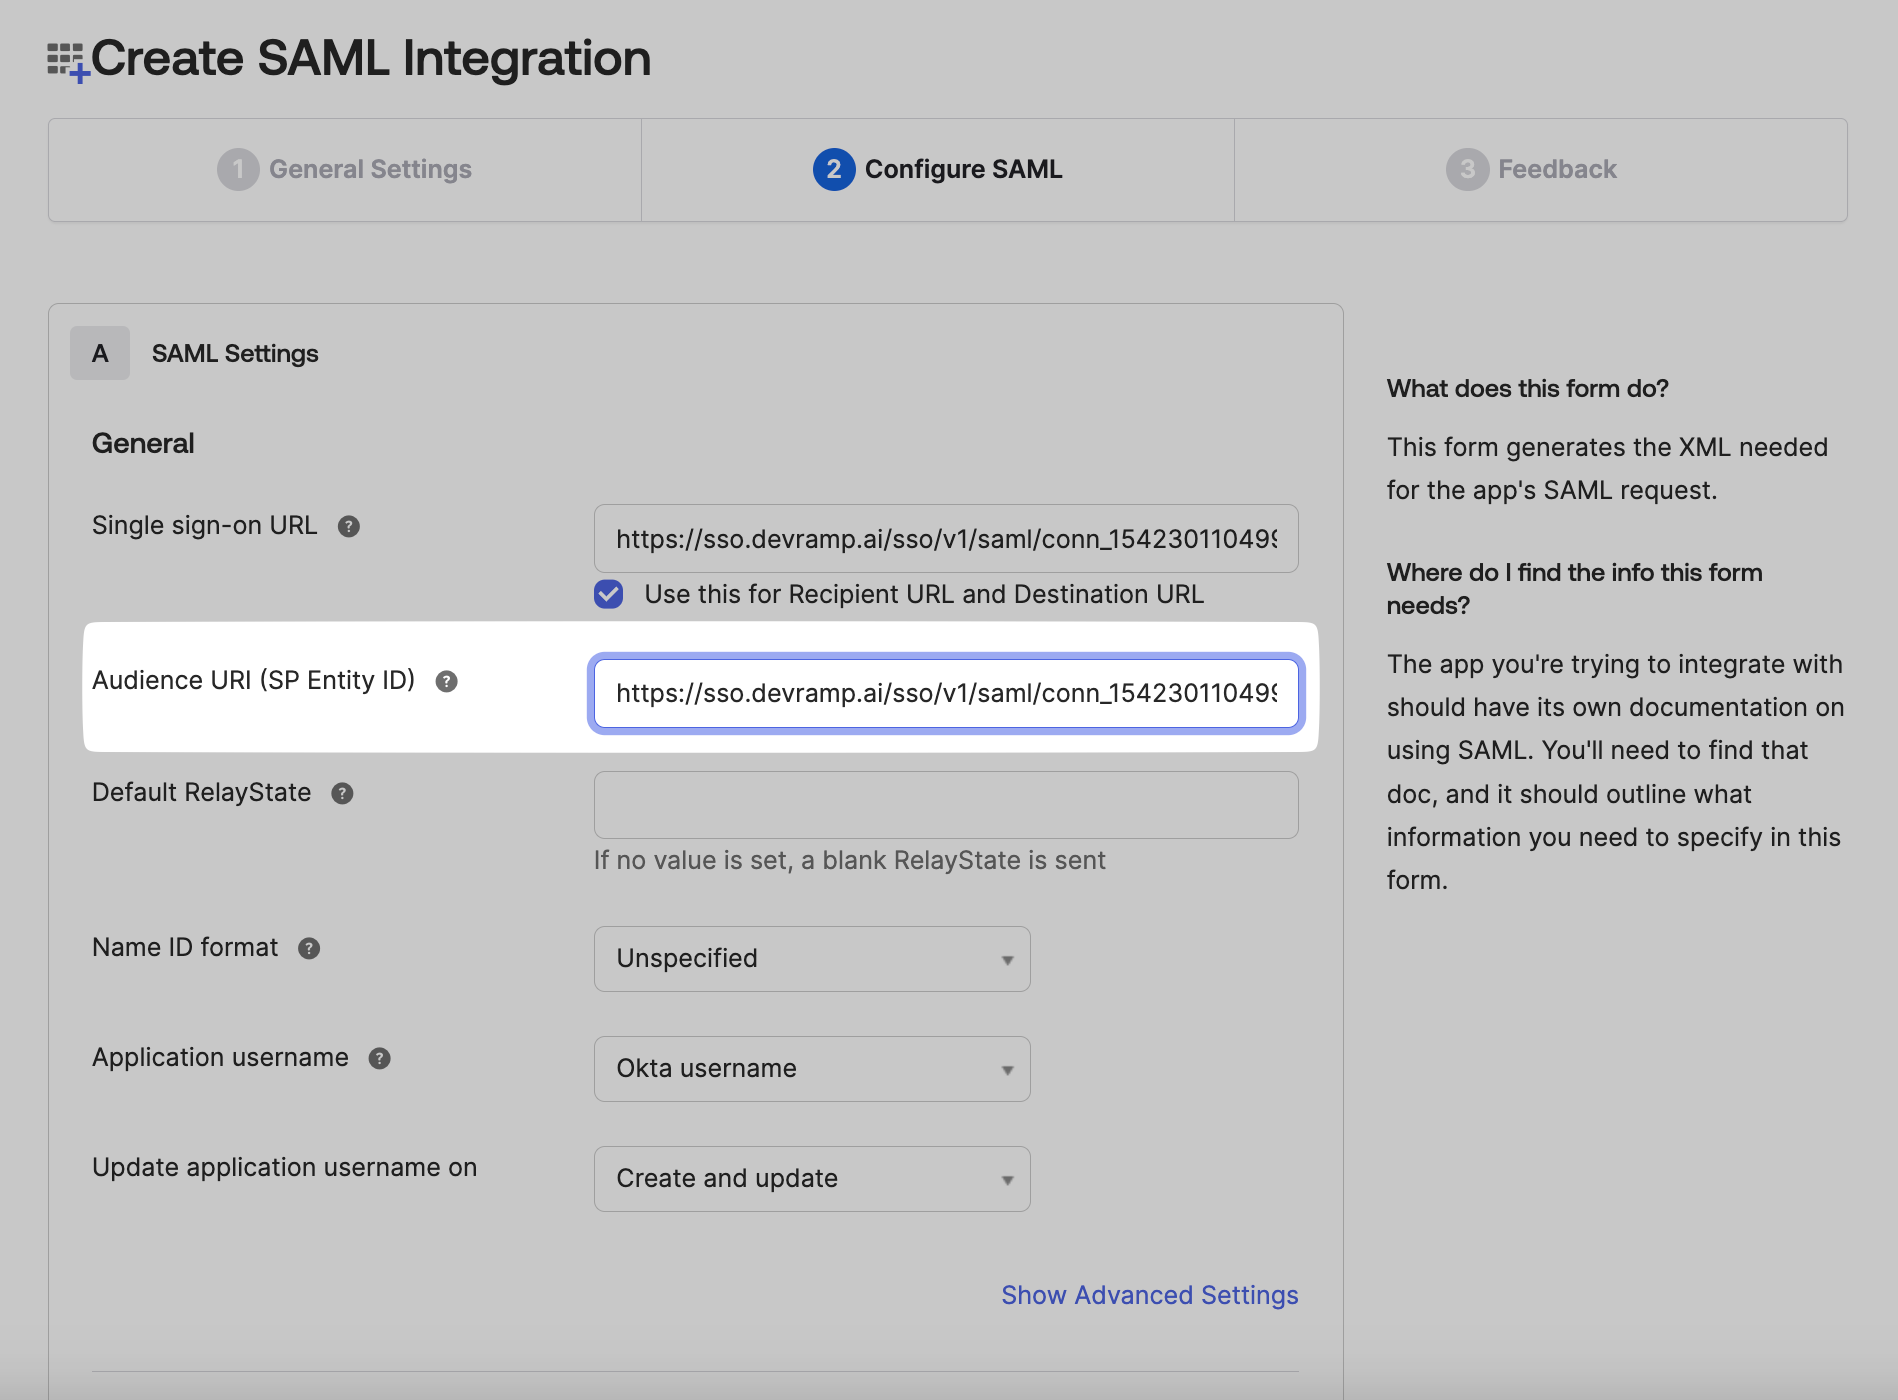Screen dimensions: 1898x1400
Task: Click the section A badge for SAML Settings
Action: pyautogui.click(x=100, y=353)
